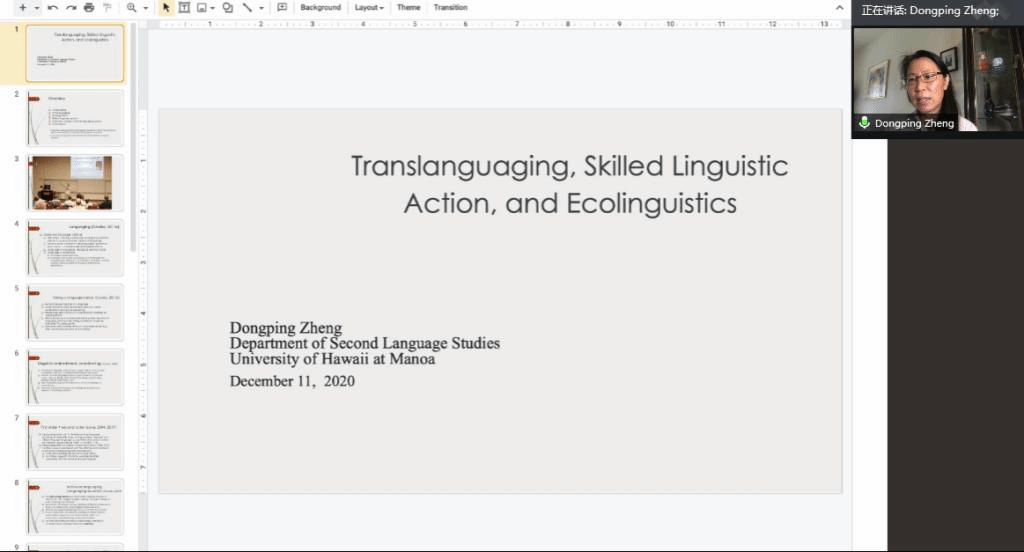Collapse the toolbar with the up chevron
Image resolution: width=1024 pixels, height=552 pixels.
pyautogui.click(x=839, y=7)
